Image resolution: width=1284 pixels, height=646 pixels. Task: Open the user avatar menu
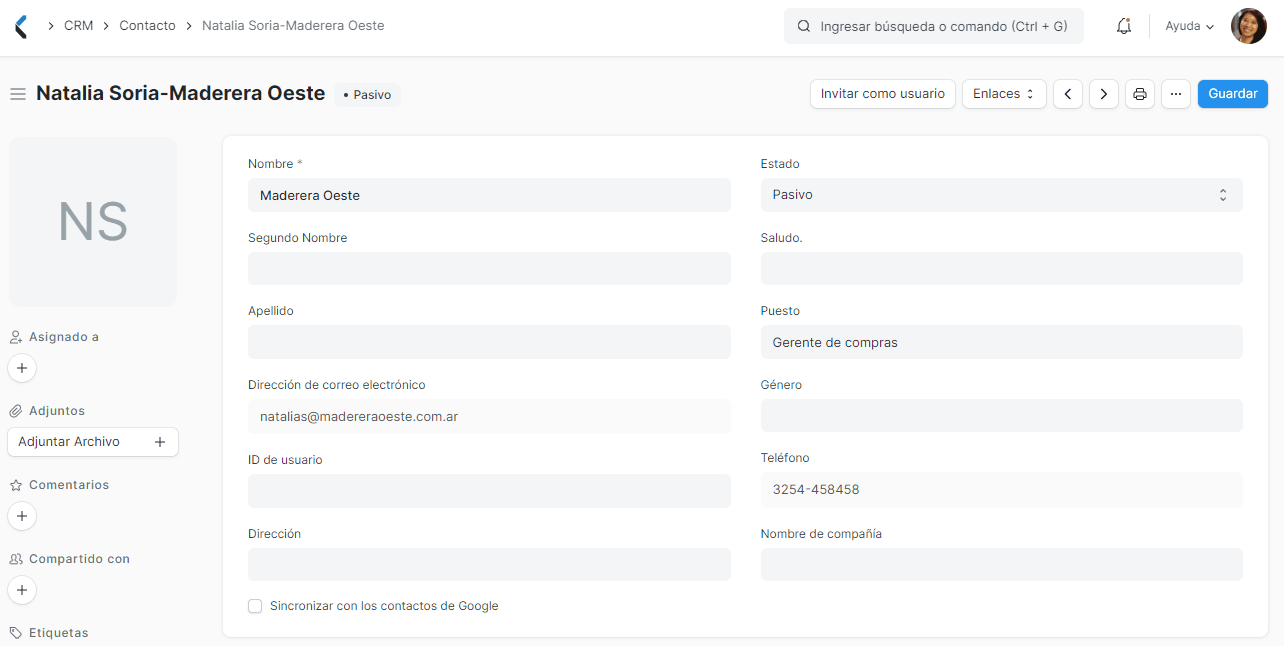pyautogui.click(x=1248, y=26)
